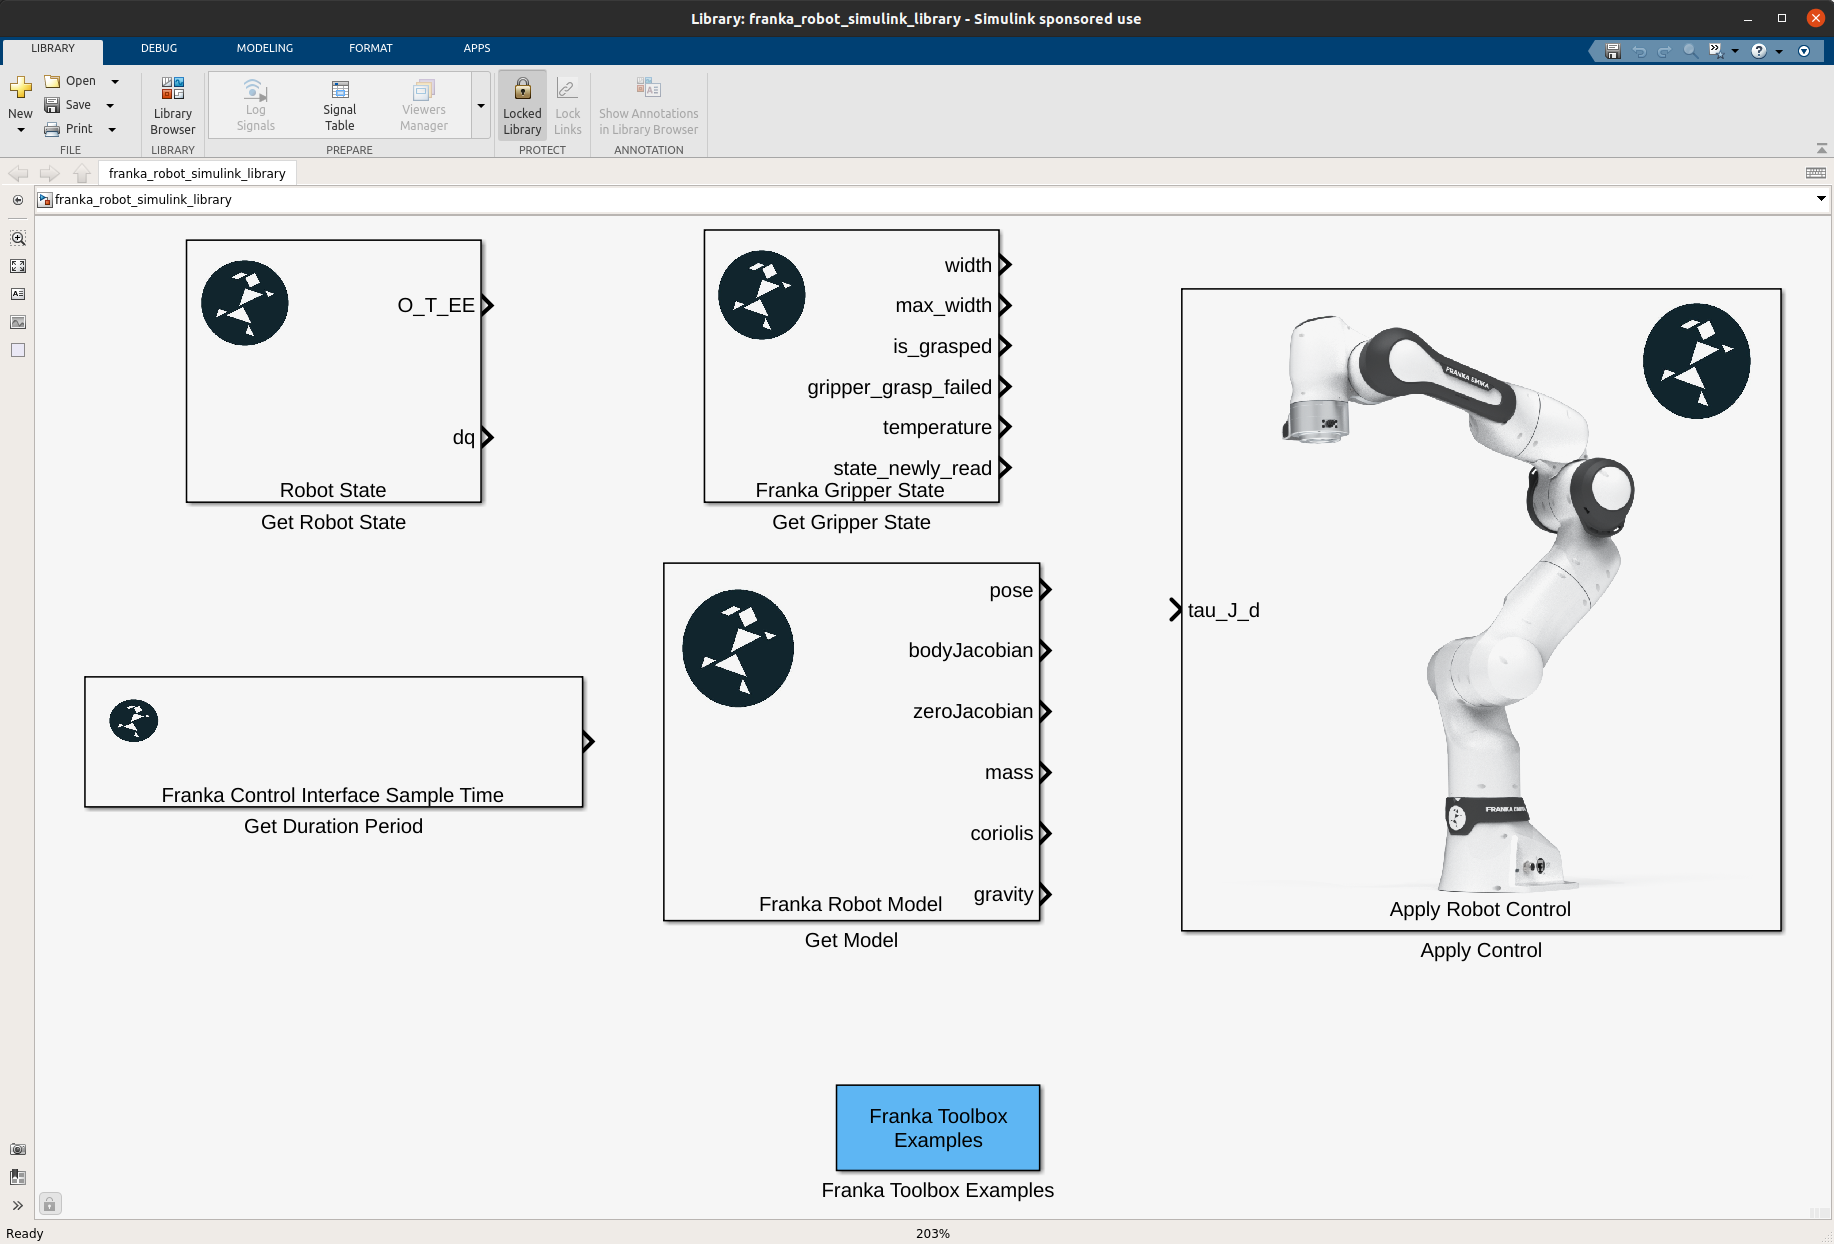Image resolution: width=1834 pixels, height=1244 pixels.
Task: Click the Help question mark icon
Action: click(x=1759, y=51)
